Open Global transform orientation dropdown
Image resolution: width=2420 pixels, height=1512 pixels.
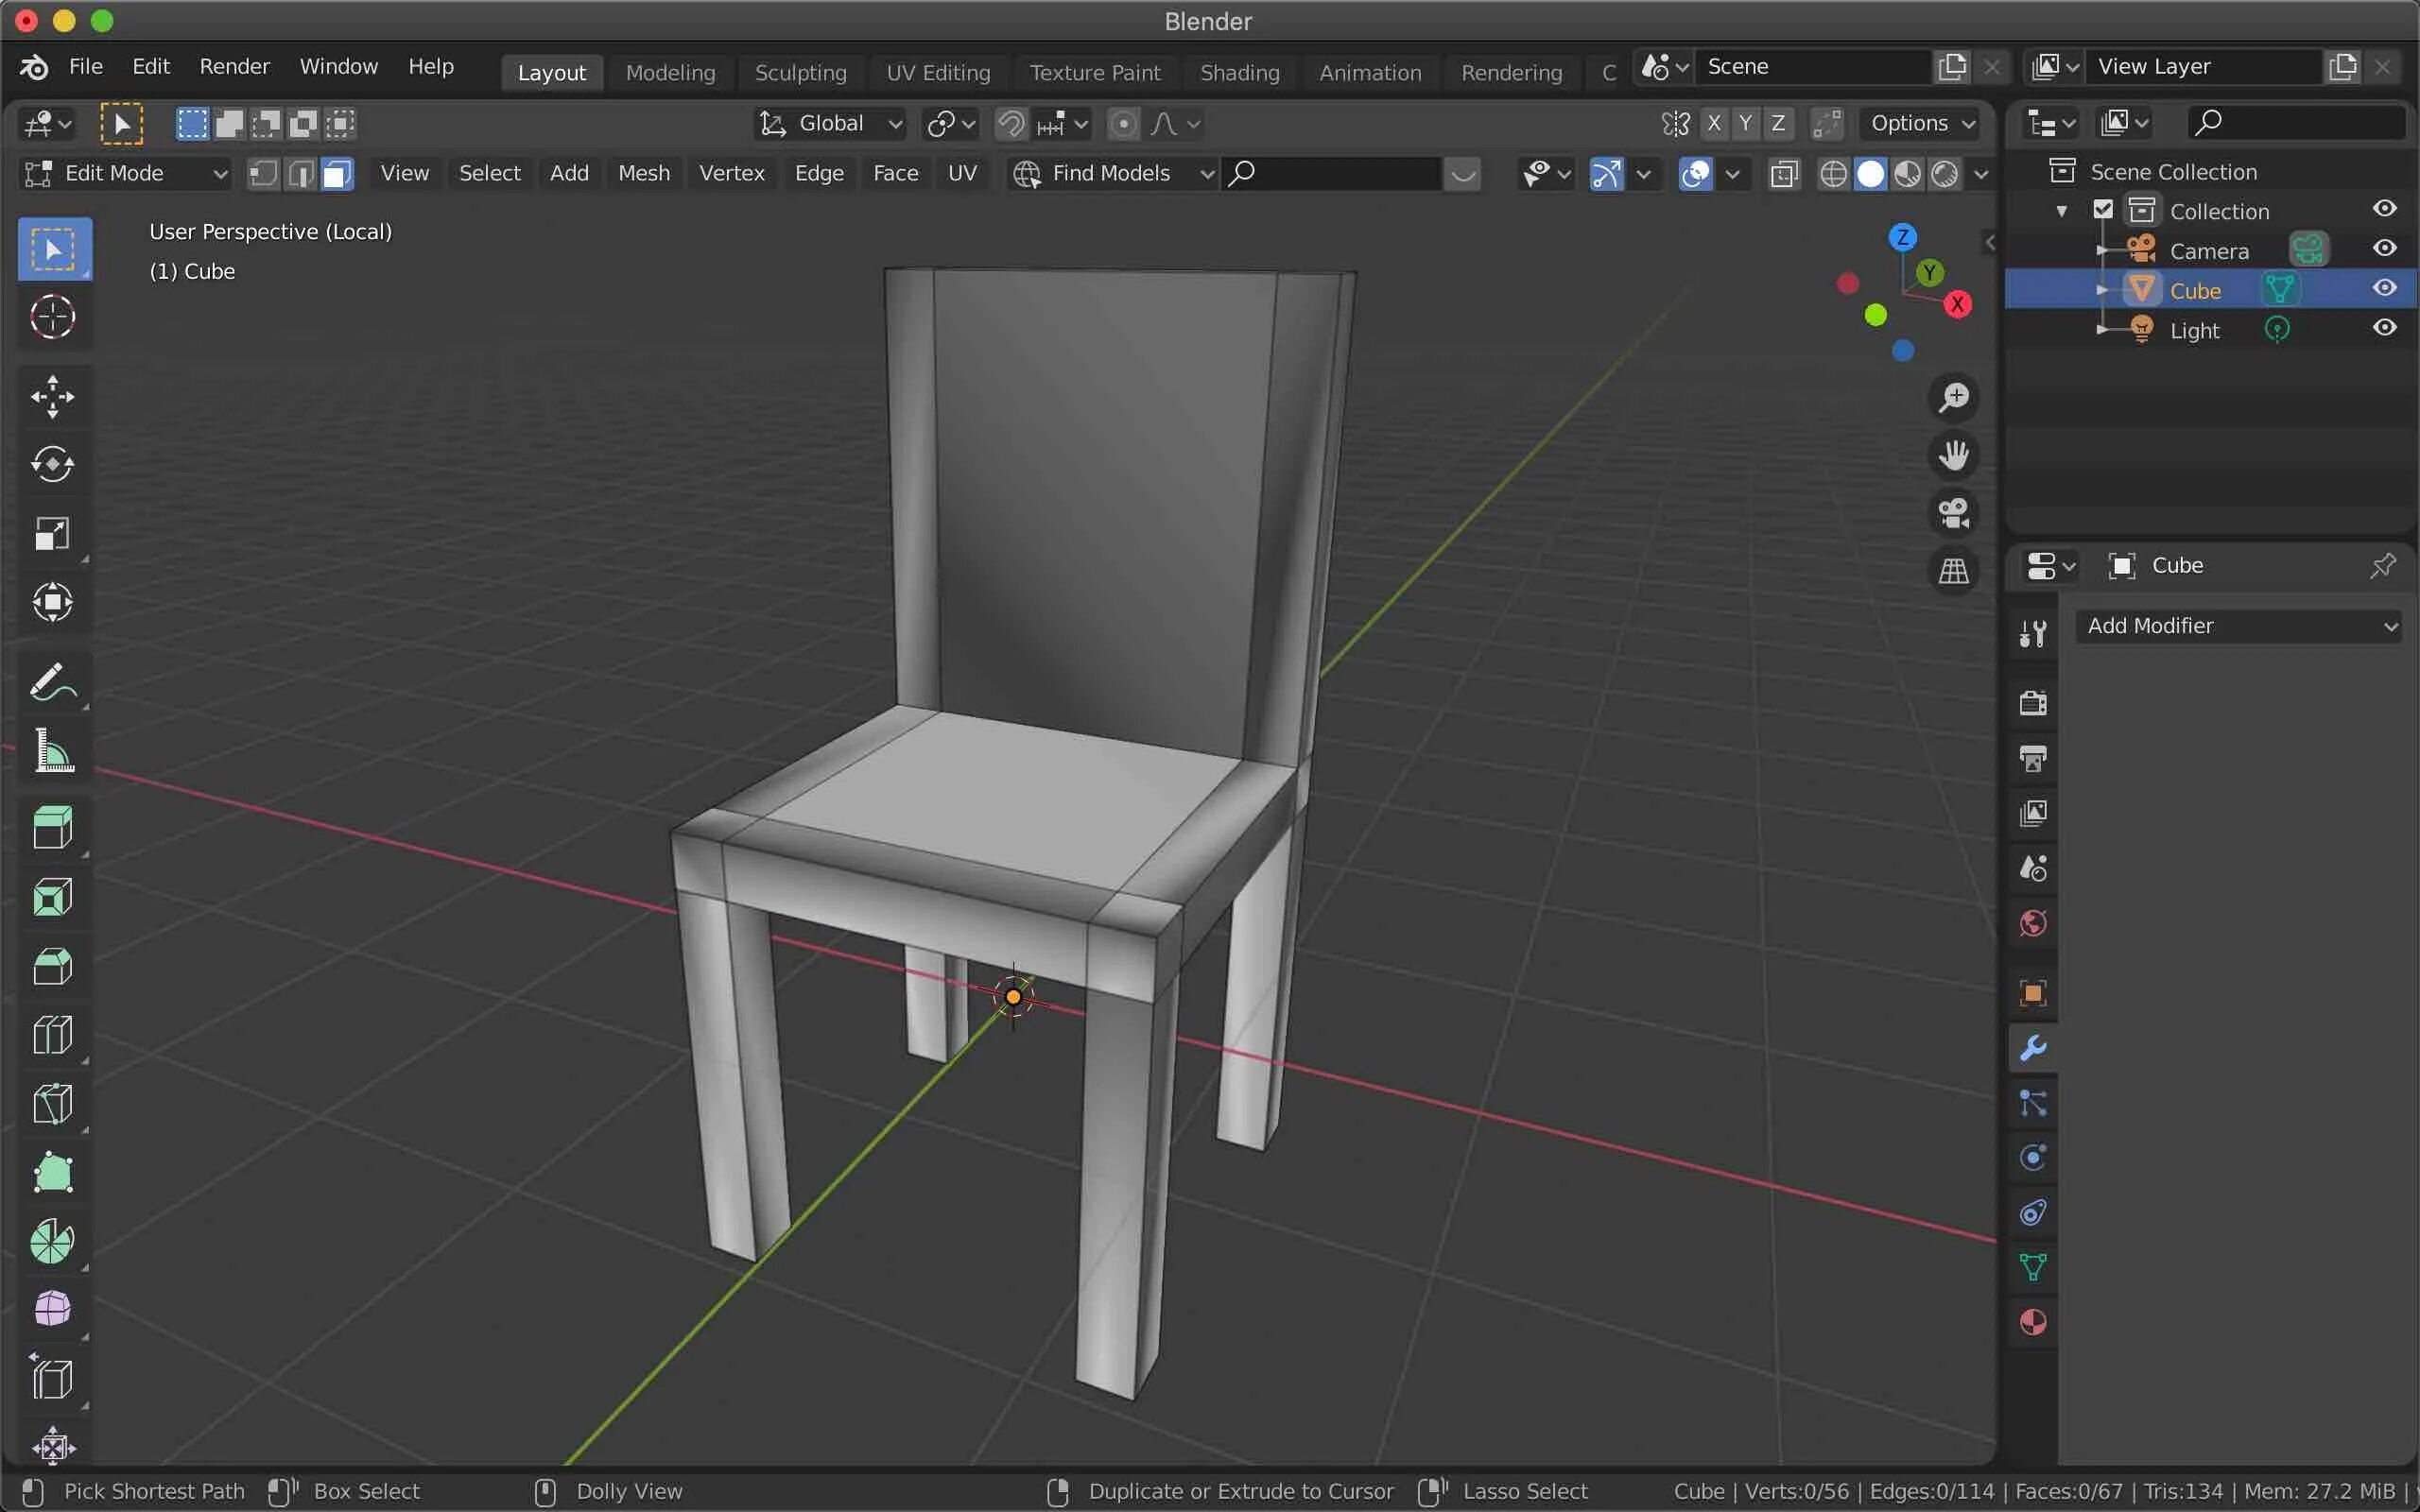[x=830, y=124]
